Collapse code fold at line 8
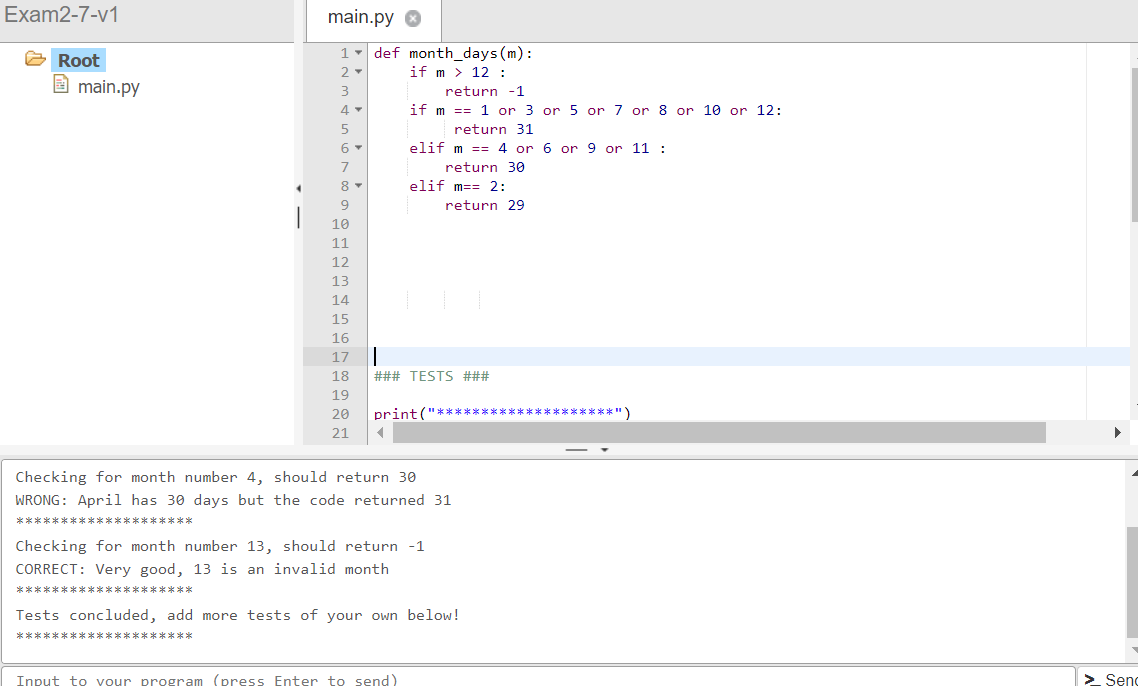This screenshot has height=686, width=1138. 358,186
